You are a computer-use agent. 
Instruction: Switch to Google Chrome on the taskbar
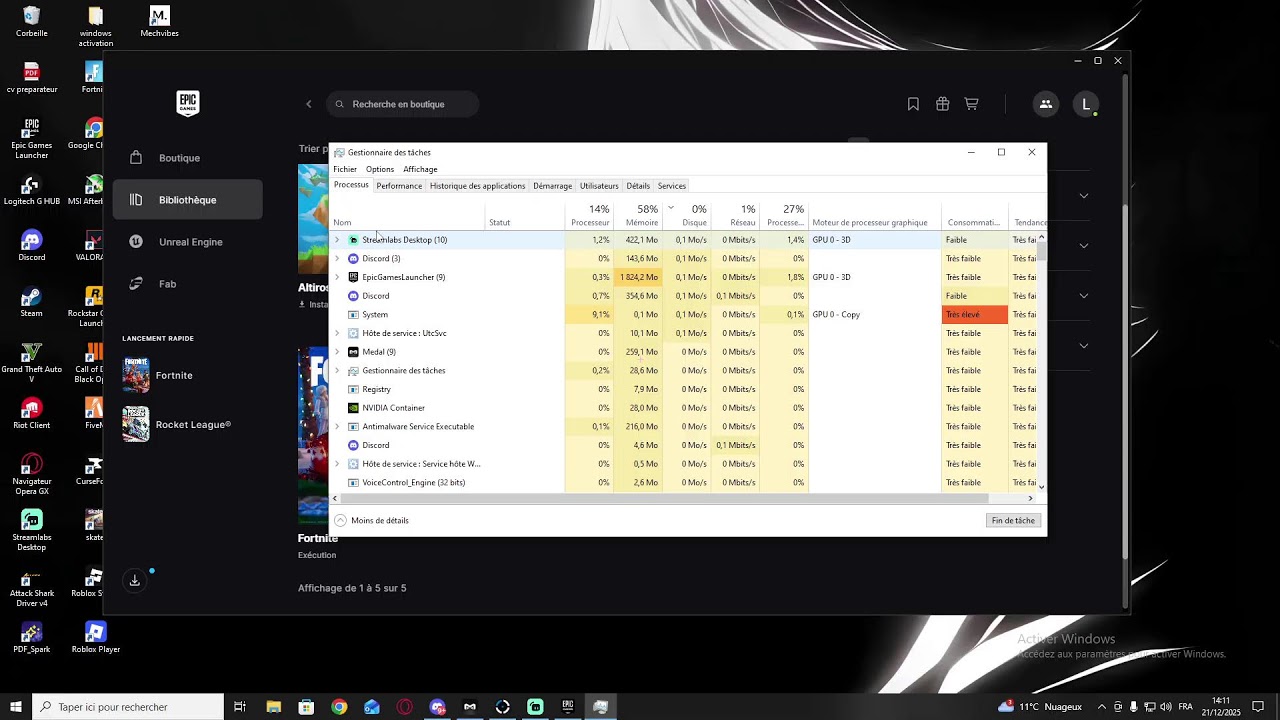click(339, 707)
